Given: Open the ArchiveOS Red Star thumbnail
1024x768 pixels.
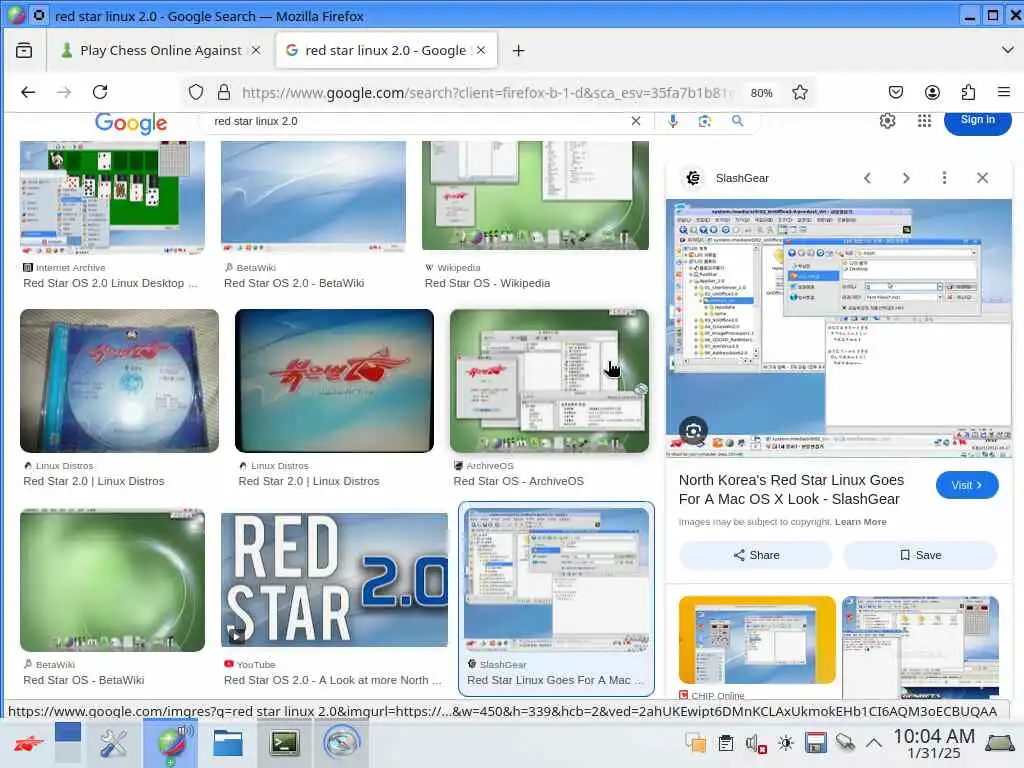Looking at the screenshot, I should click(x=549, y=381).
